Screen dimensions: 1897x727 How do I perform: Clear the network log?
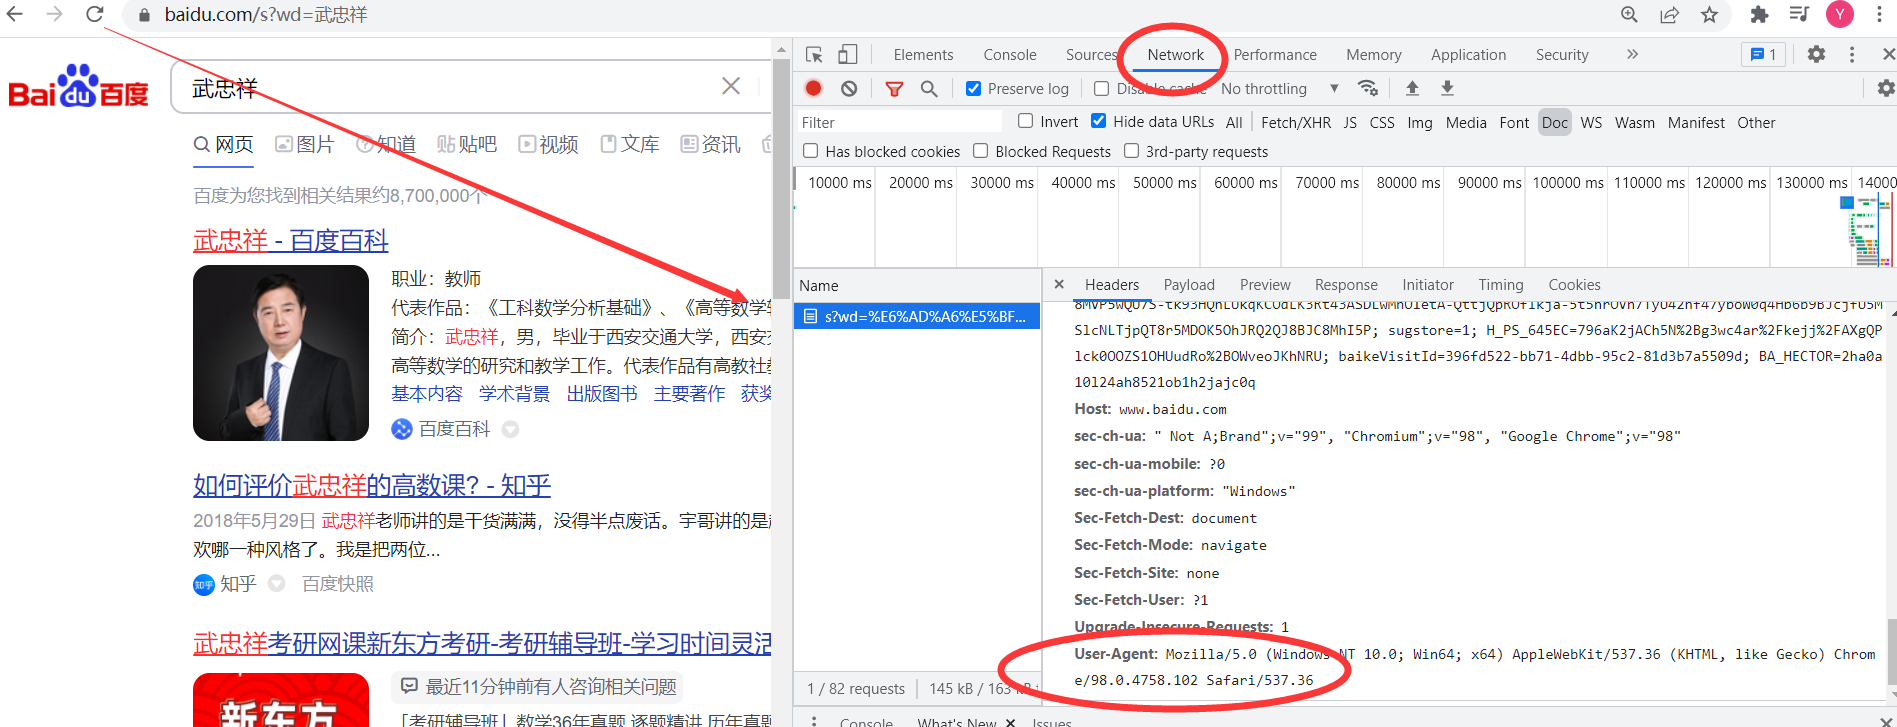point(849,88)
